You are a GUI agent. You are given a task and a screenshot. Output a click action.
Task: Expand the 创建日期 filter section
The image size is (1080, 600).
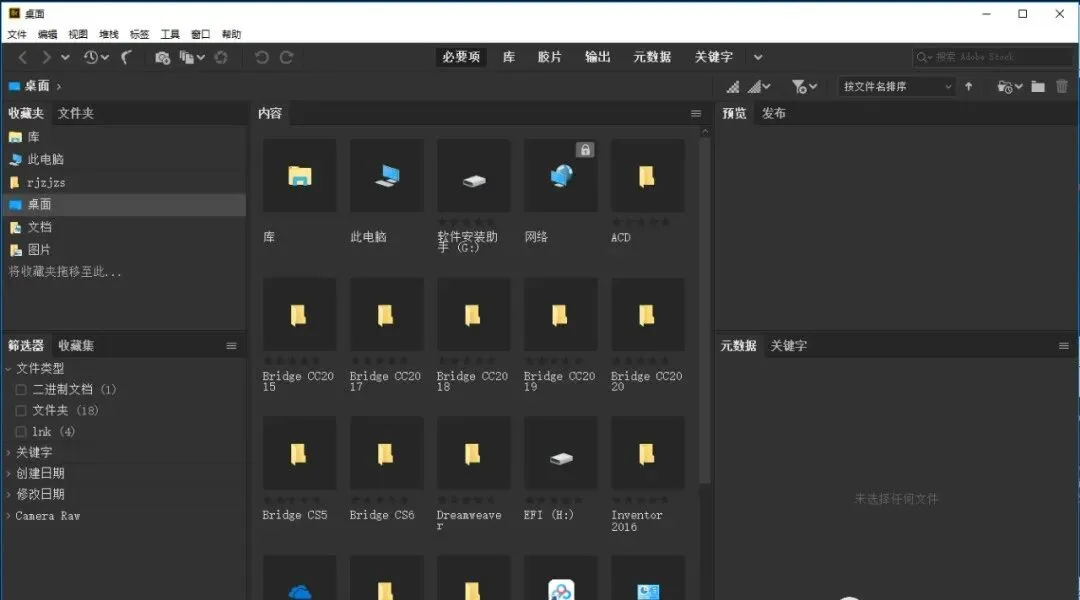pos(8,473)
